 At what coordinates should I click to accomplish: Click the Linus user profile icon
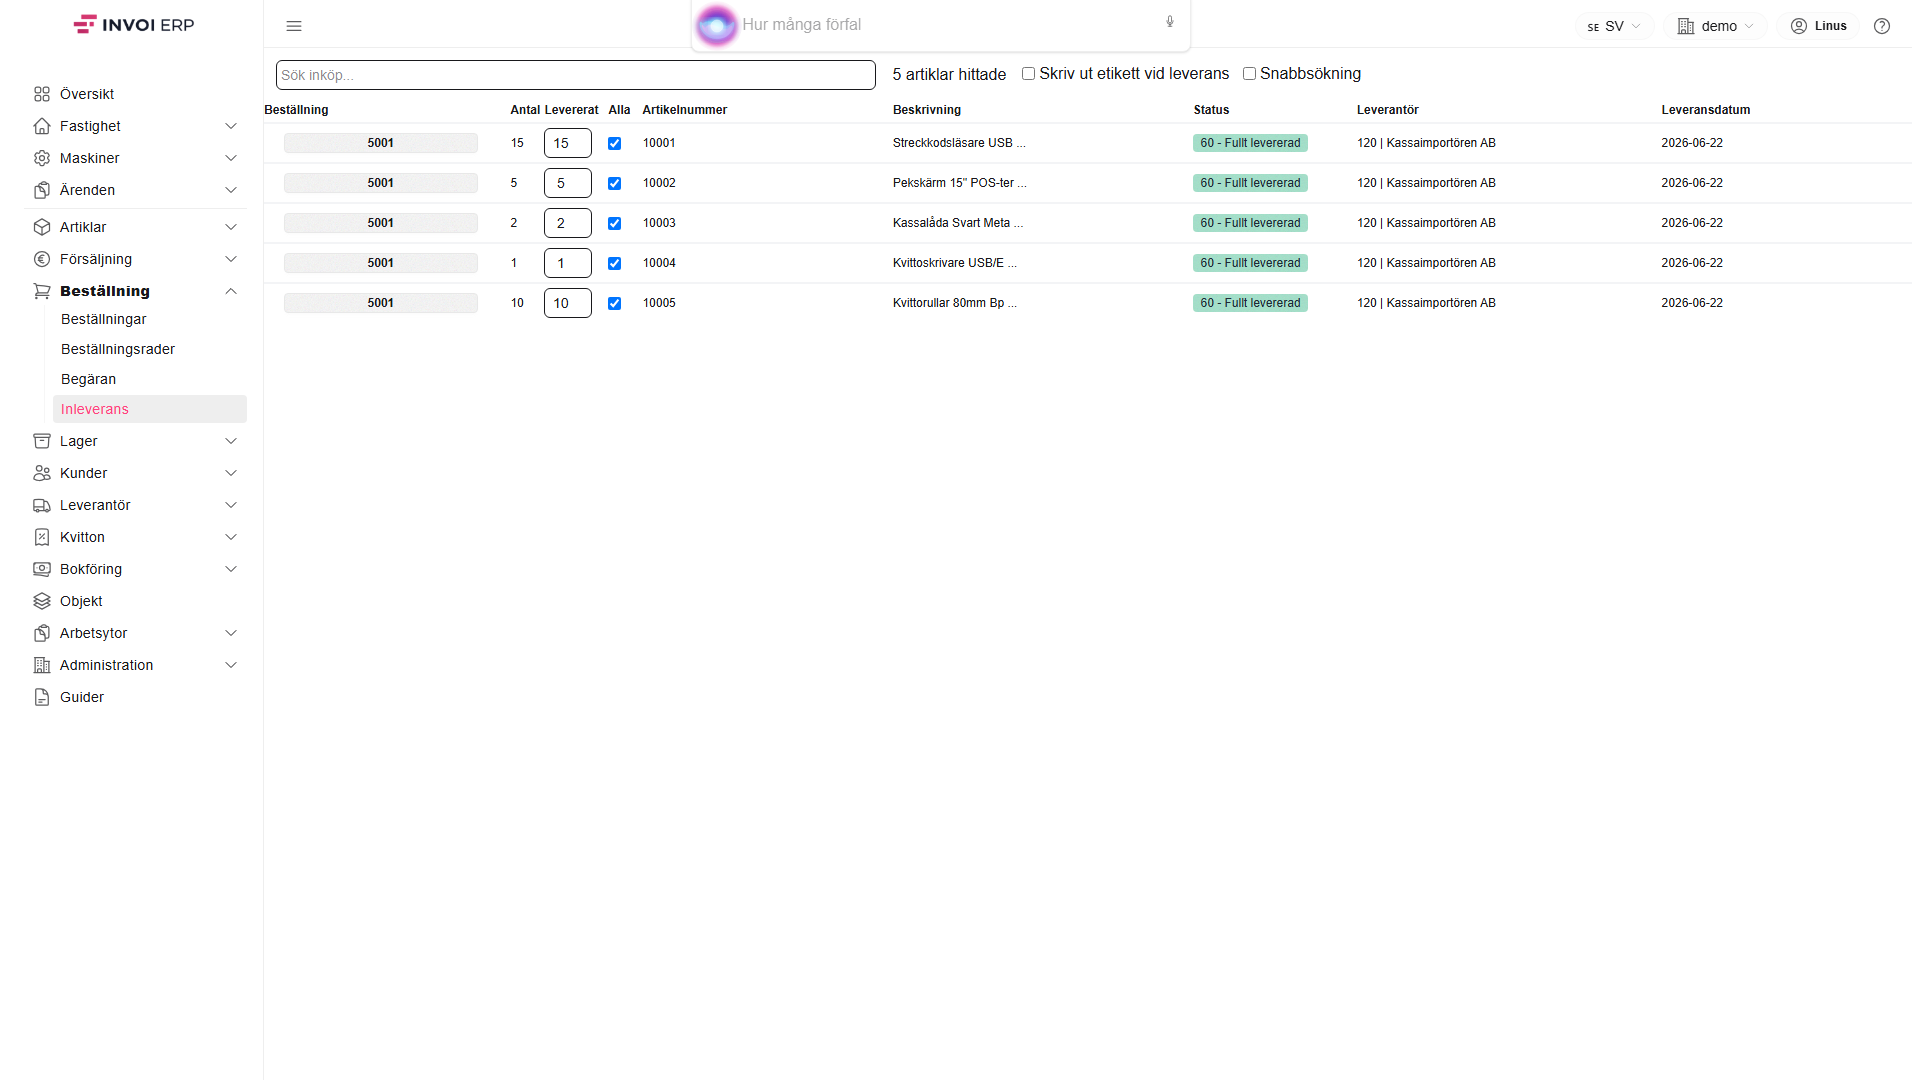pyautogui.click(x=1799, y=26)
